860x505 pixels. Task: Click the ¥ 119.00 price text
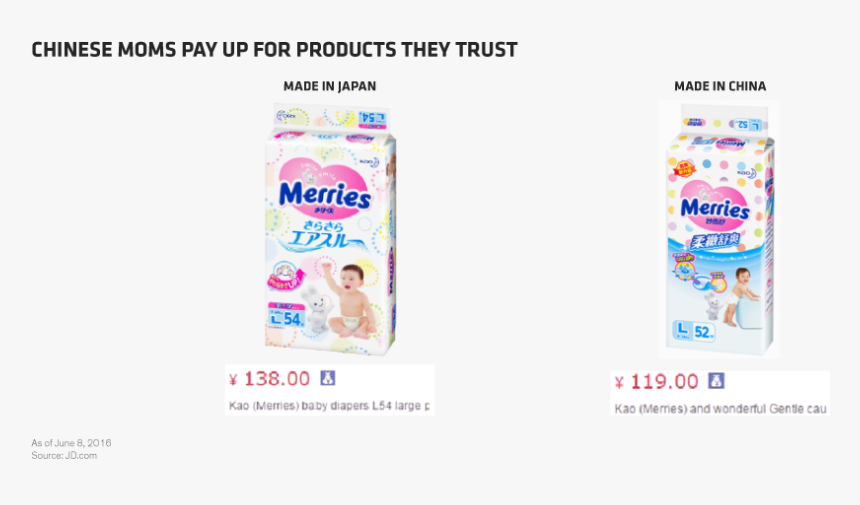click(657, 381)
